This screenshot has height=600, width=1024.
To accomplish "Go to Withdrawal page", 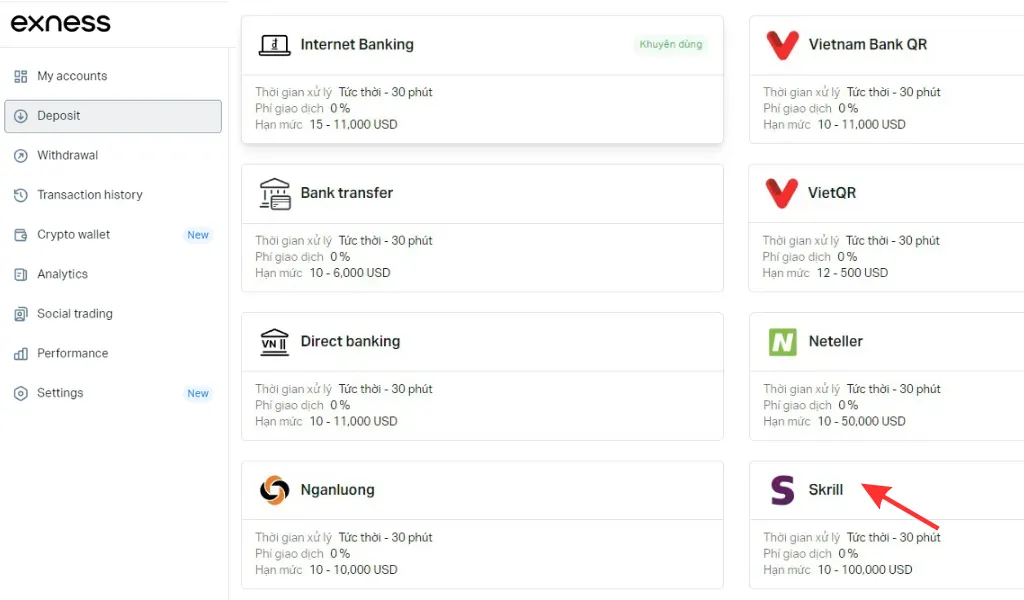I will pos(67,155).
